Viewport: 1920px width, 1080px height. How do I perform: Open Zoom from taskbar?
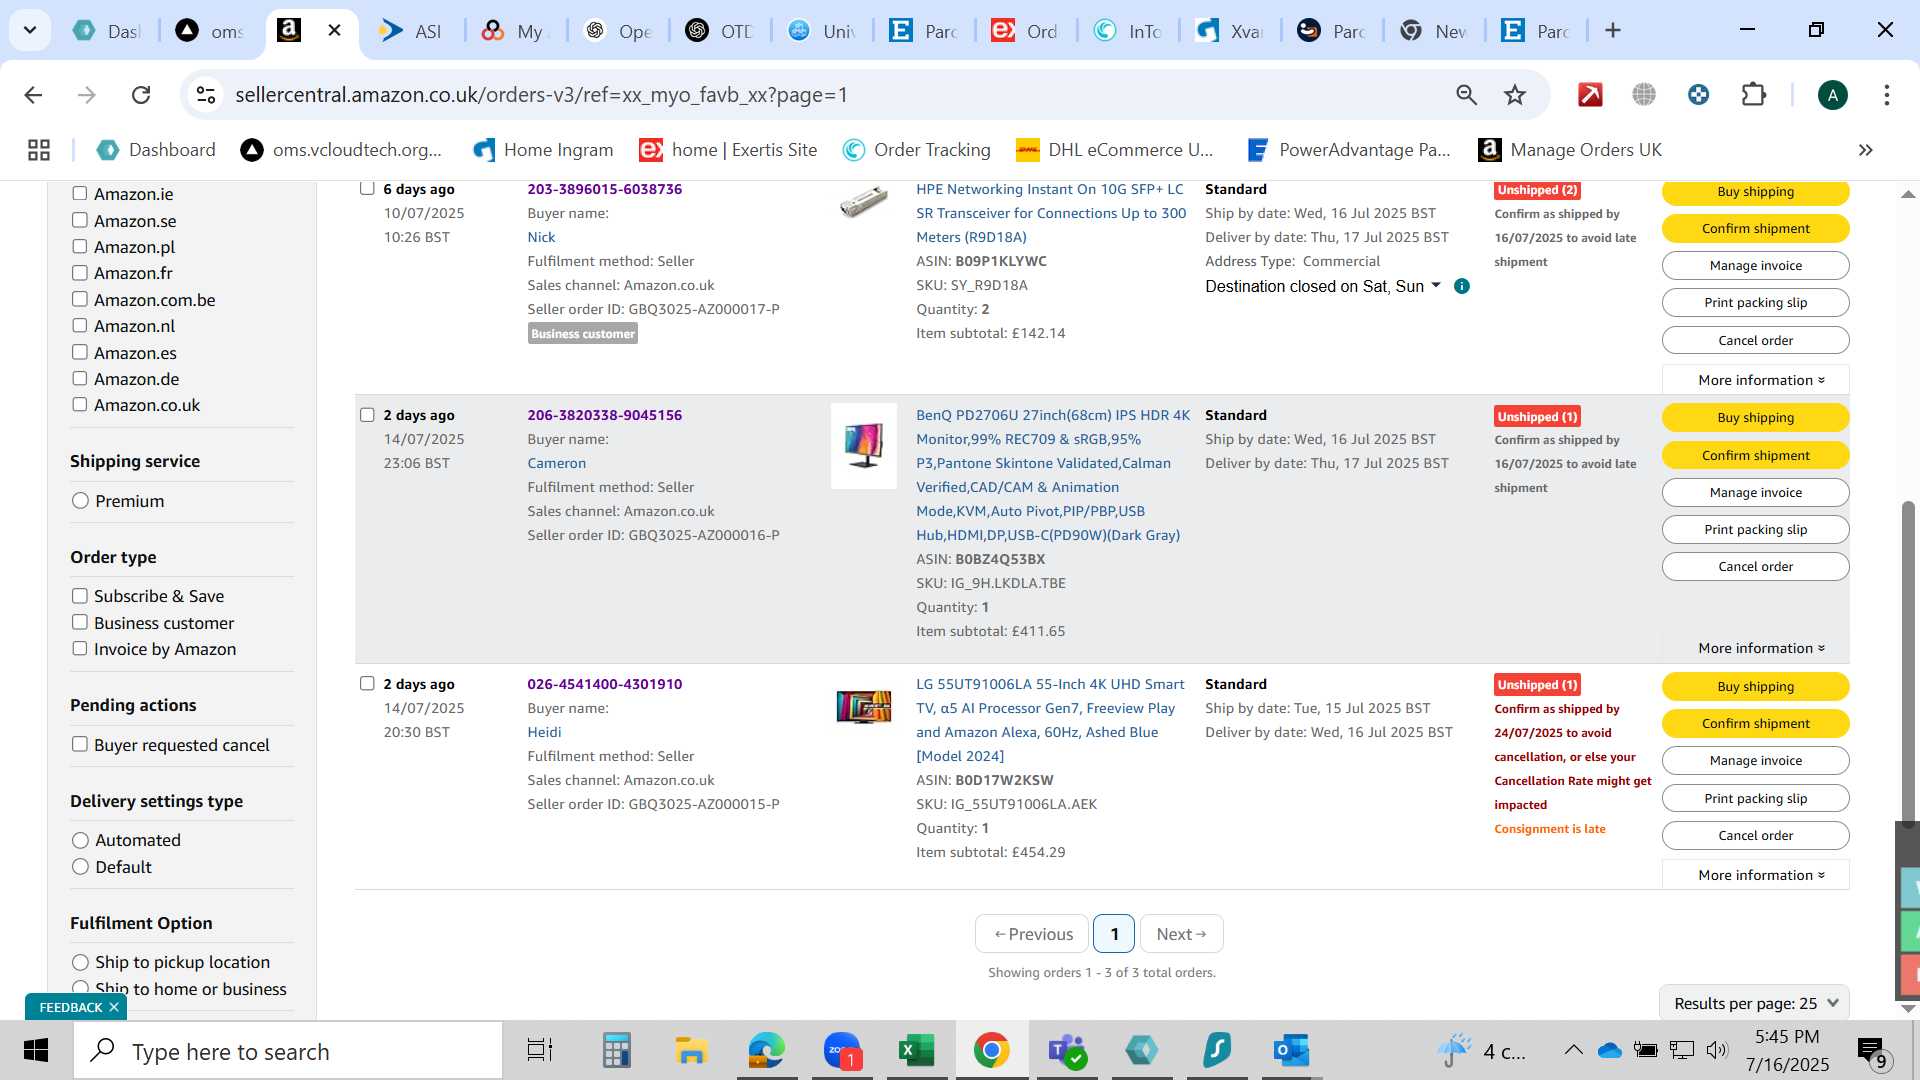click(x=842, y=1051)
